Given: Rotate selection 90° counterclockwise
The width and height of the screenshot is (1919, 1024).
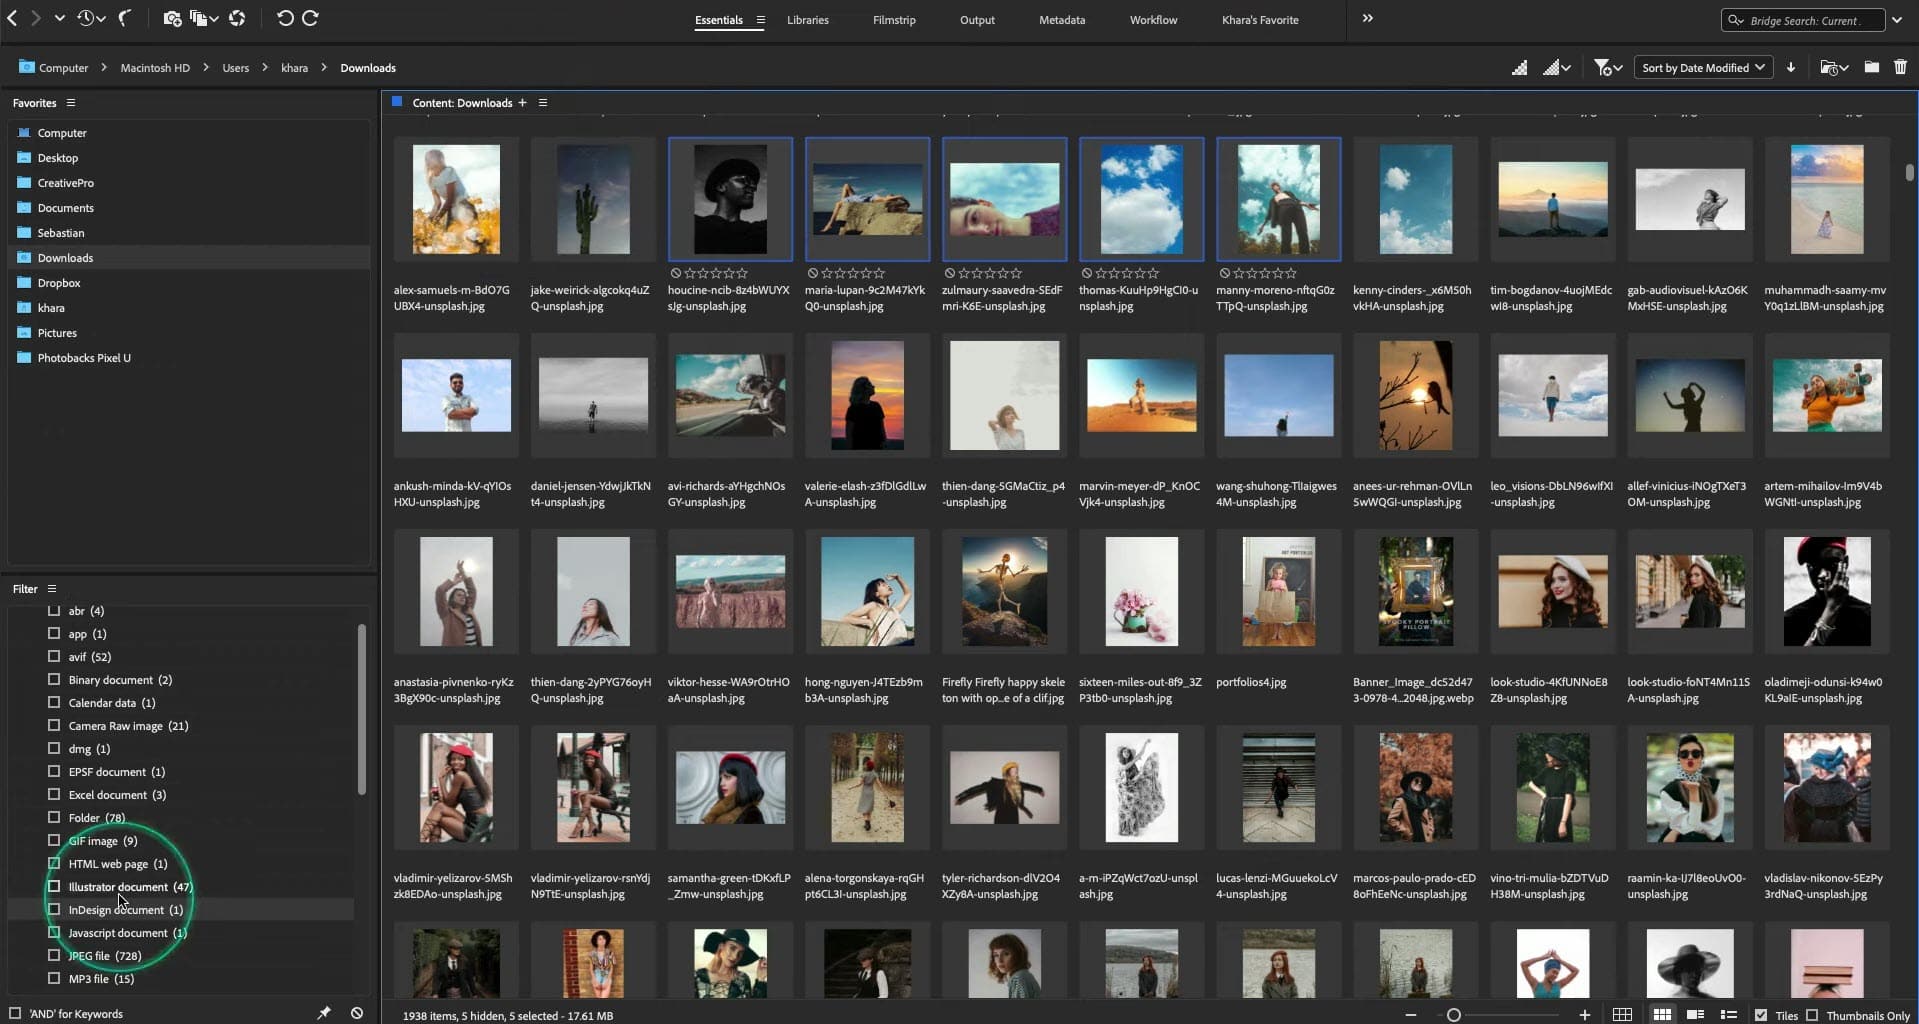Looking at the screenshot, I should pyautogui.click(x=285, y=18).
